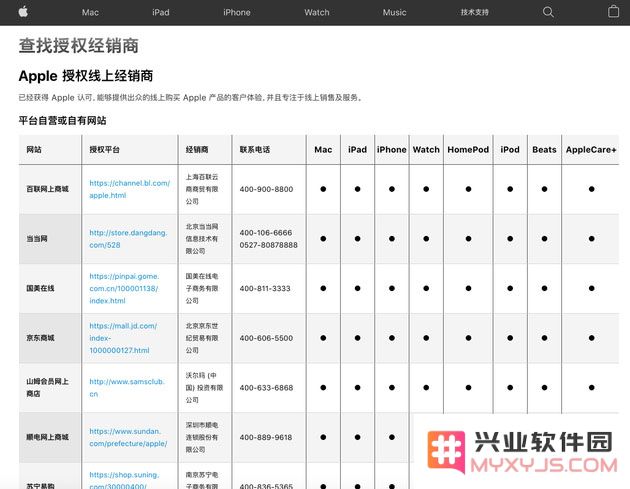Viewport: 630px width, 489px height.
Task: Click the Beats column header
Action: pos(544,149)
